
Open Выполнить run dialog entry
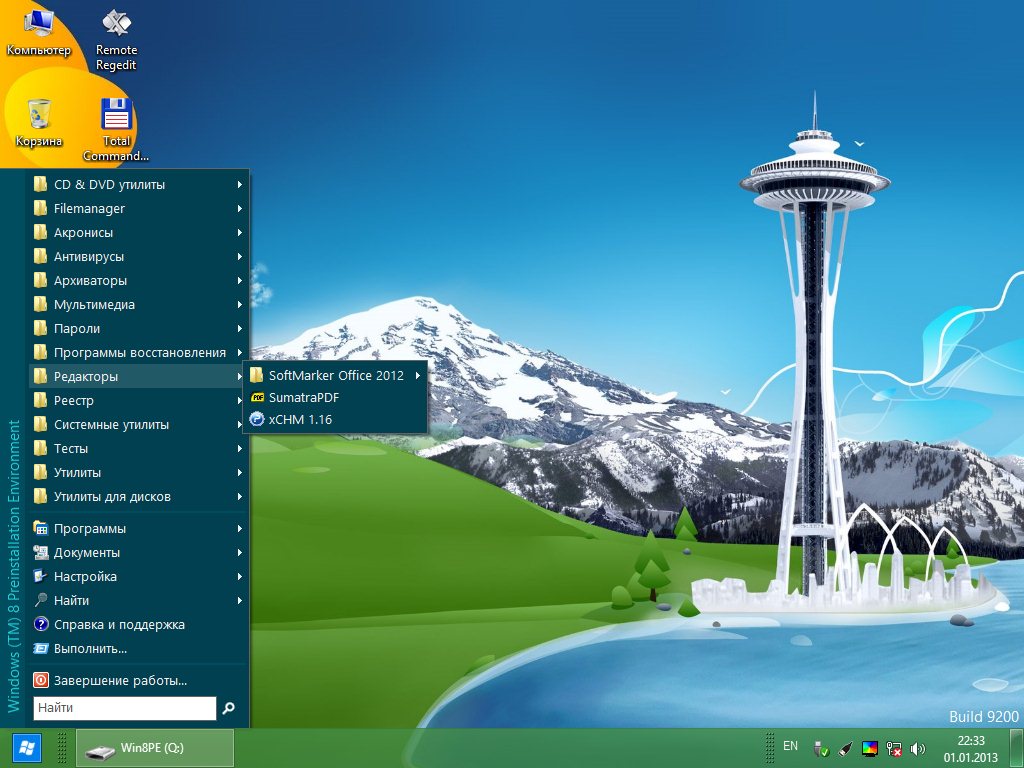(90, 648)
